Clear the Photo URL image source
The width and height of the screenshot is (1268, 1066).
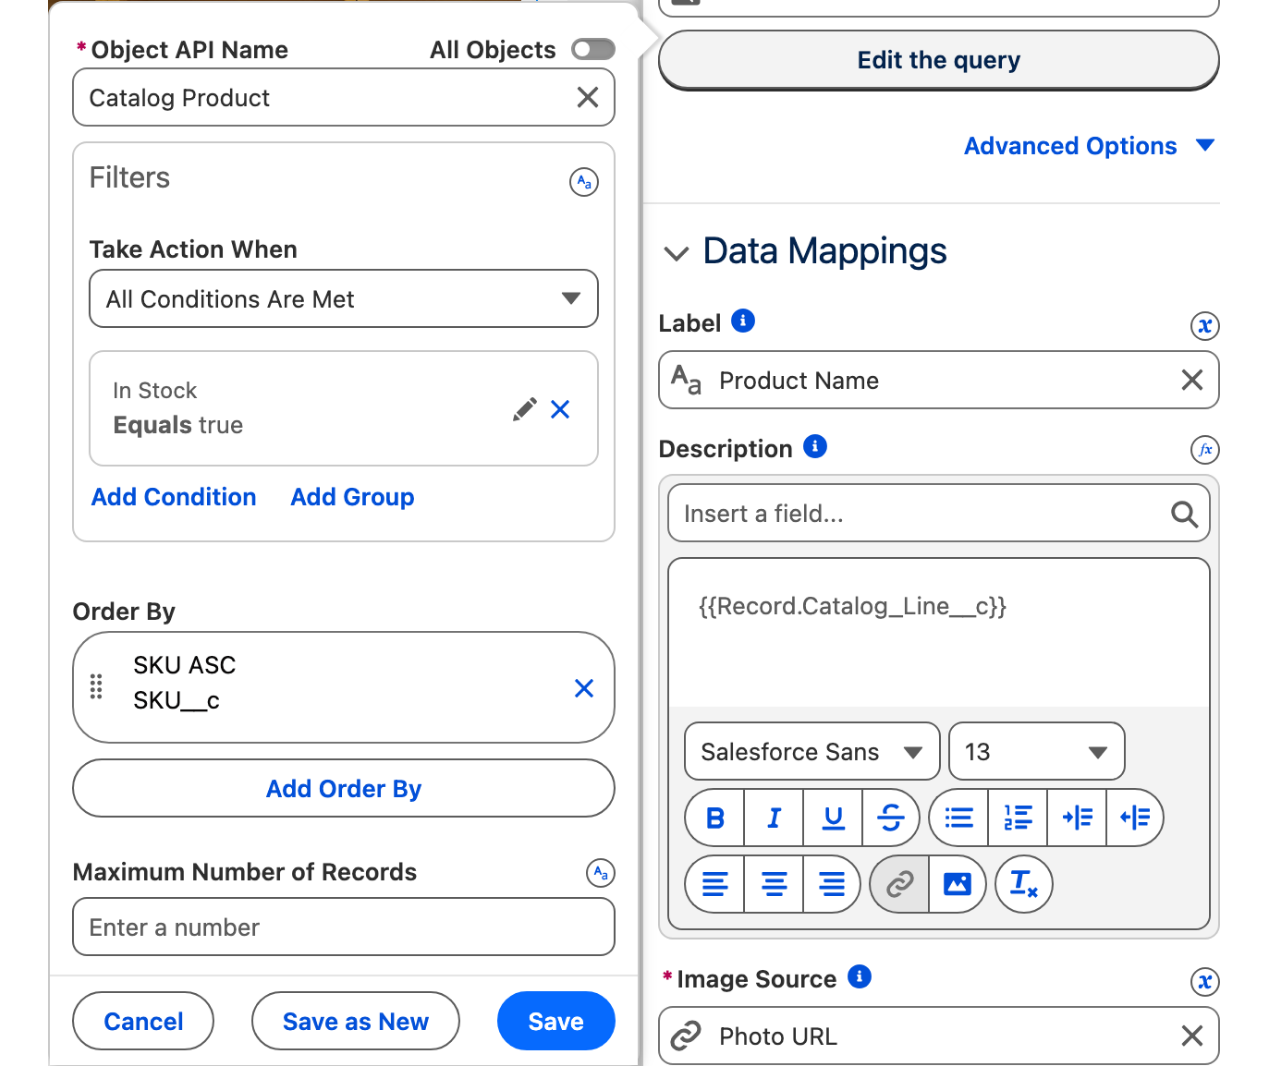(x=1192, y=1036)
